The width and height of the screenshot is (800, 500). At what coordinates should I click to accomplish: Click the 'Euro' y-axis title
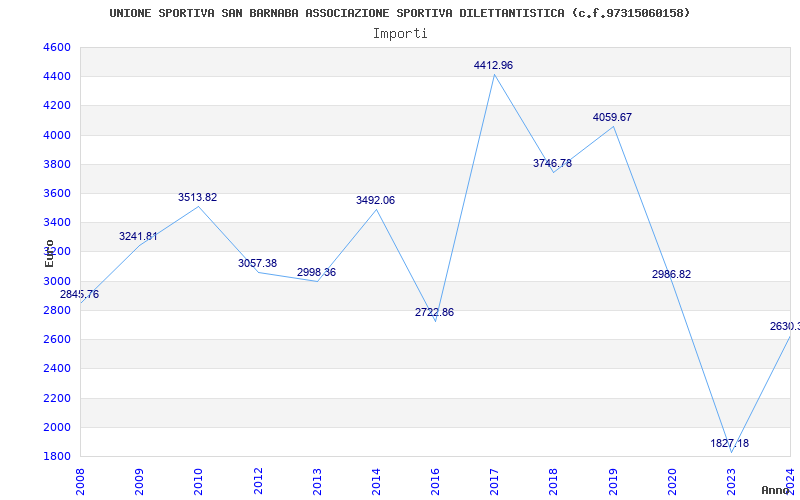click(x=49, y=254)
